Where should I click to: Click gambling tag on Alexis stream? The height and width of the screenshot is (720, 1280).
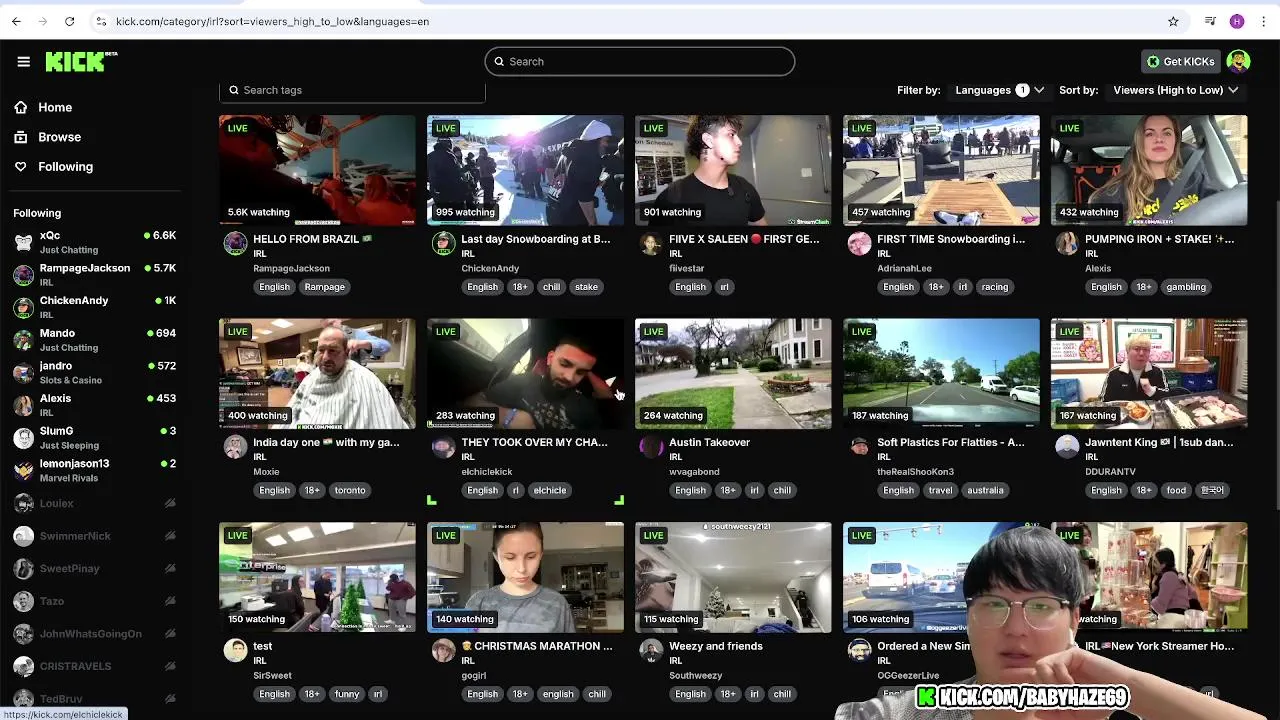pyautogui.click(x=1186, y=287)
